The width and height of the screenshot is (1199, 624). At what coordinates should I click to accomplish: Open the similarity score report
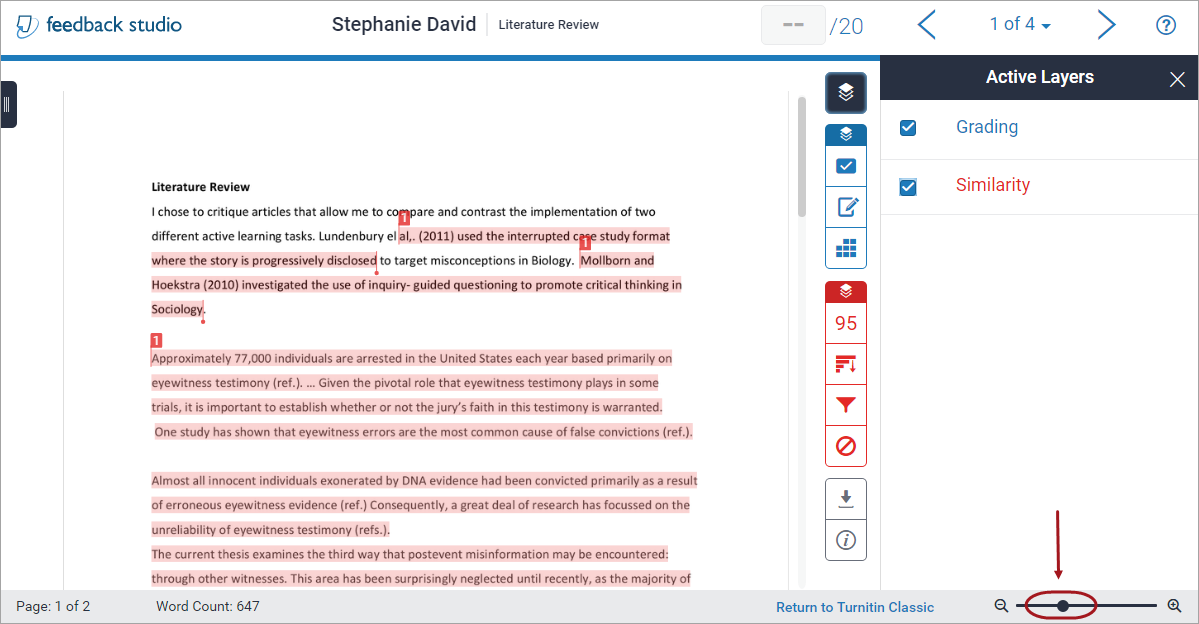(x=846, y=322)
